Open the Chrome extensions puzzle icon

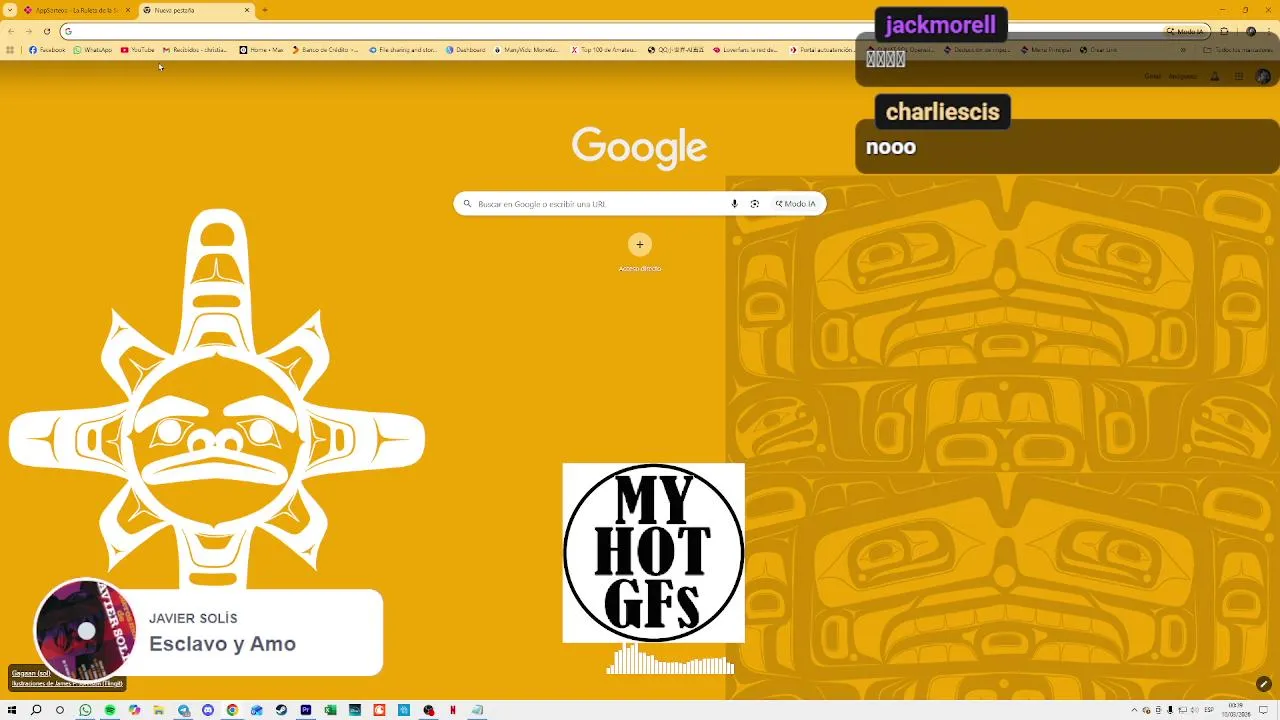pos(1224,31)
